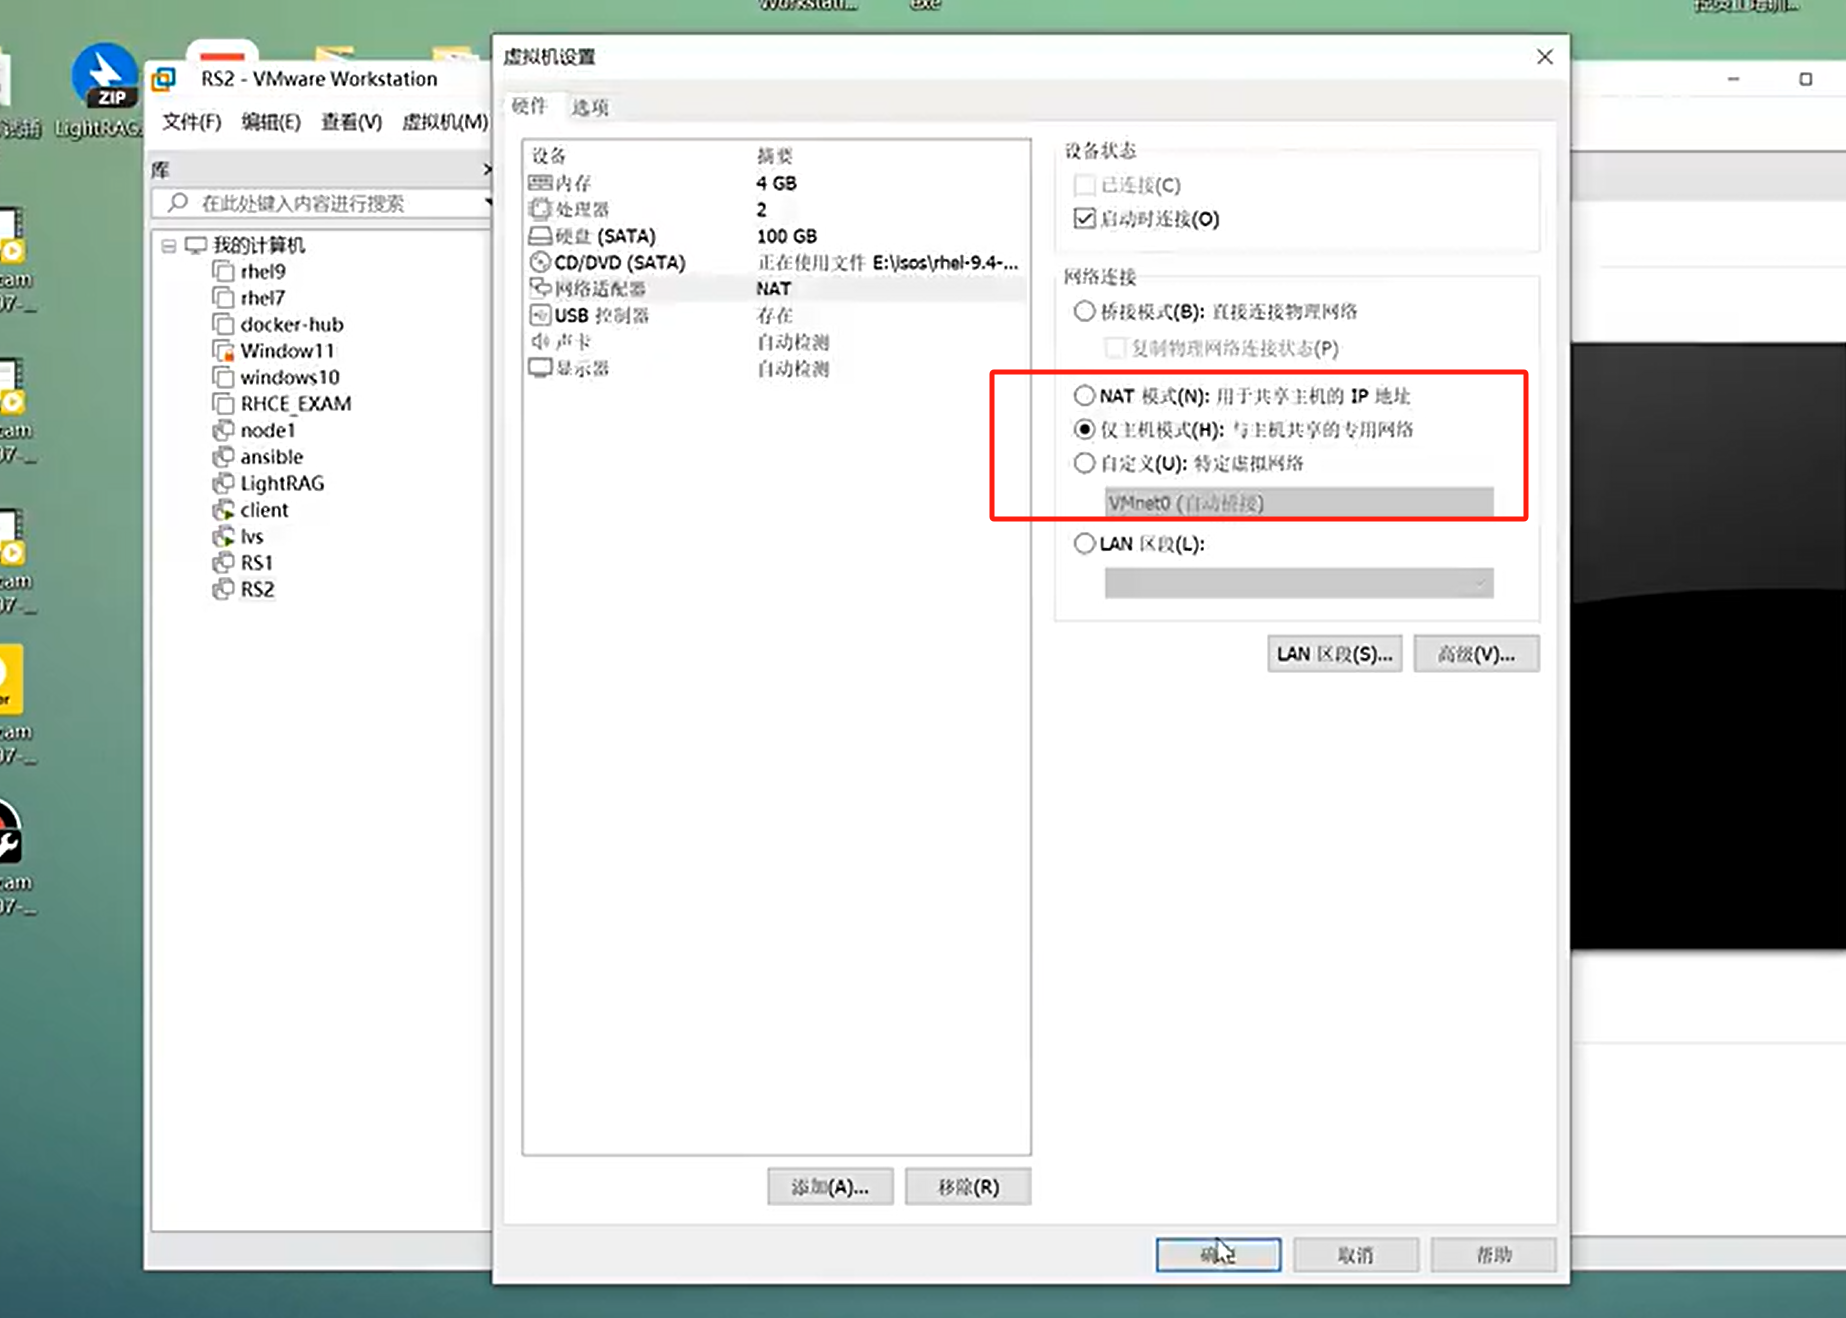Click ansible VM icon in library

point(223,457)
